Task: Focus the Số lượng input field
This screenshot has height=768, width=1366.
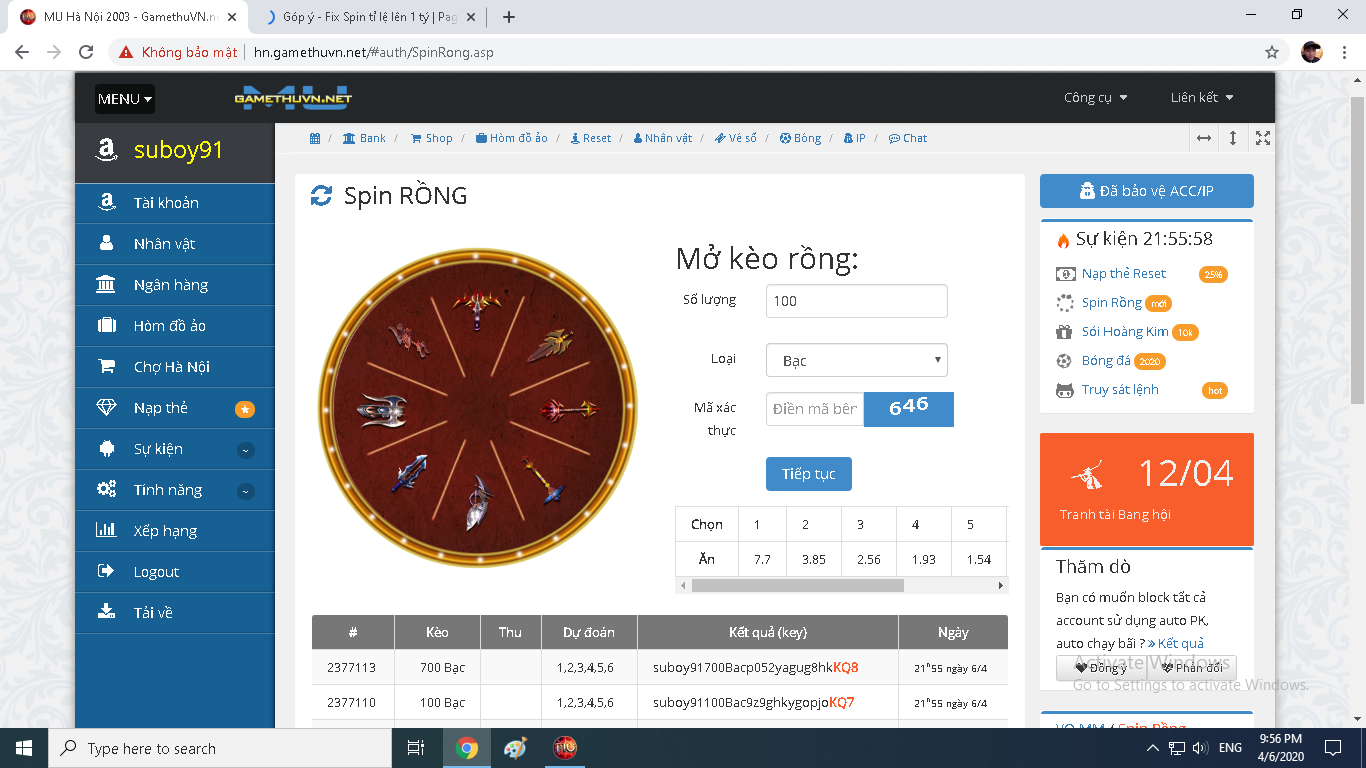Action: 856,301
